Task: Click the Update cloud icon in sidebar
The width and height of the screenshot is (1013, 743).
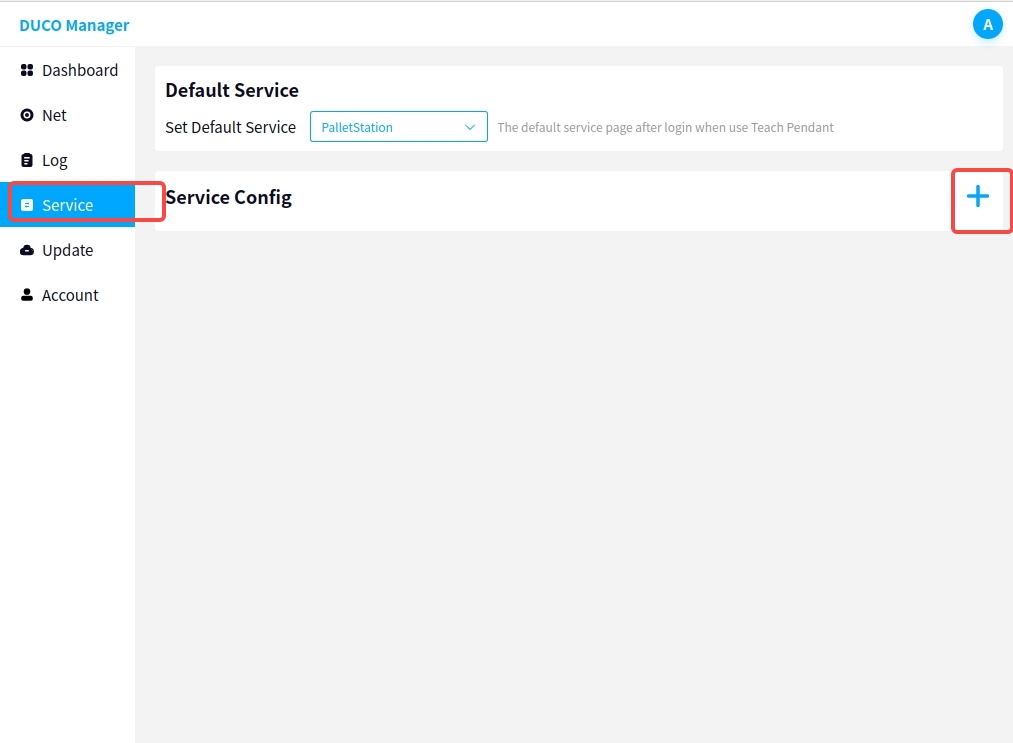Action: 27,250
